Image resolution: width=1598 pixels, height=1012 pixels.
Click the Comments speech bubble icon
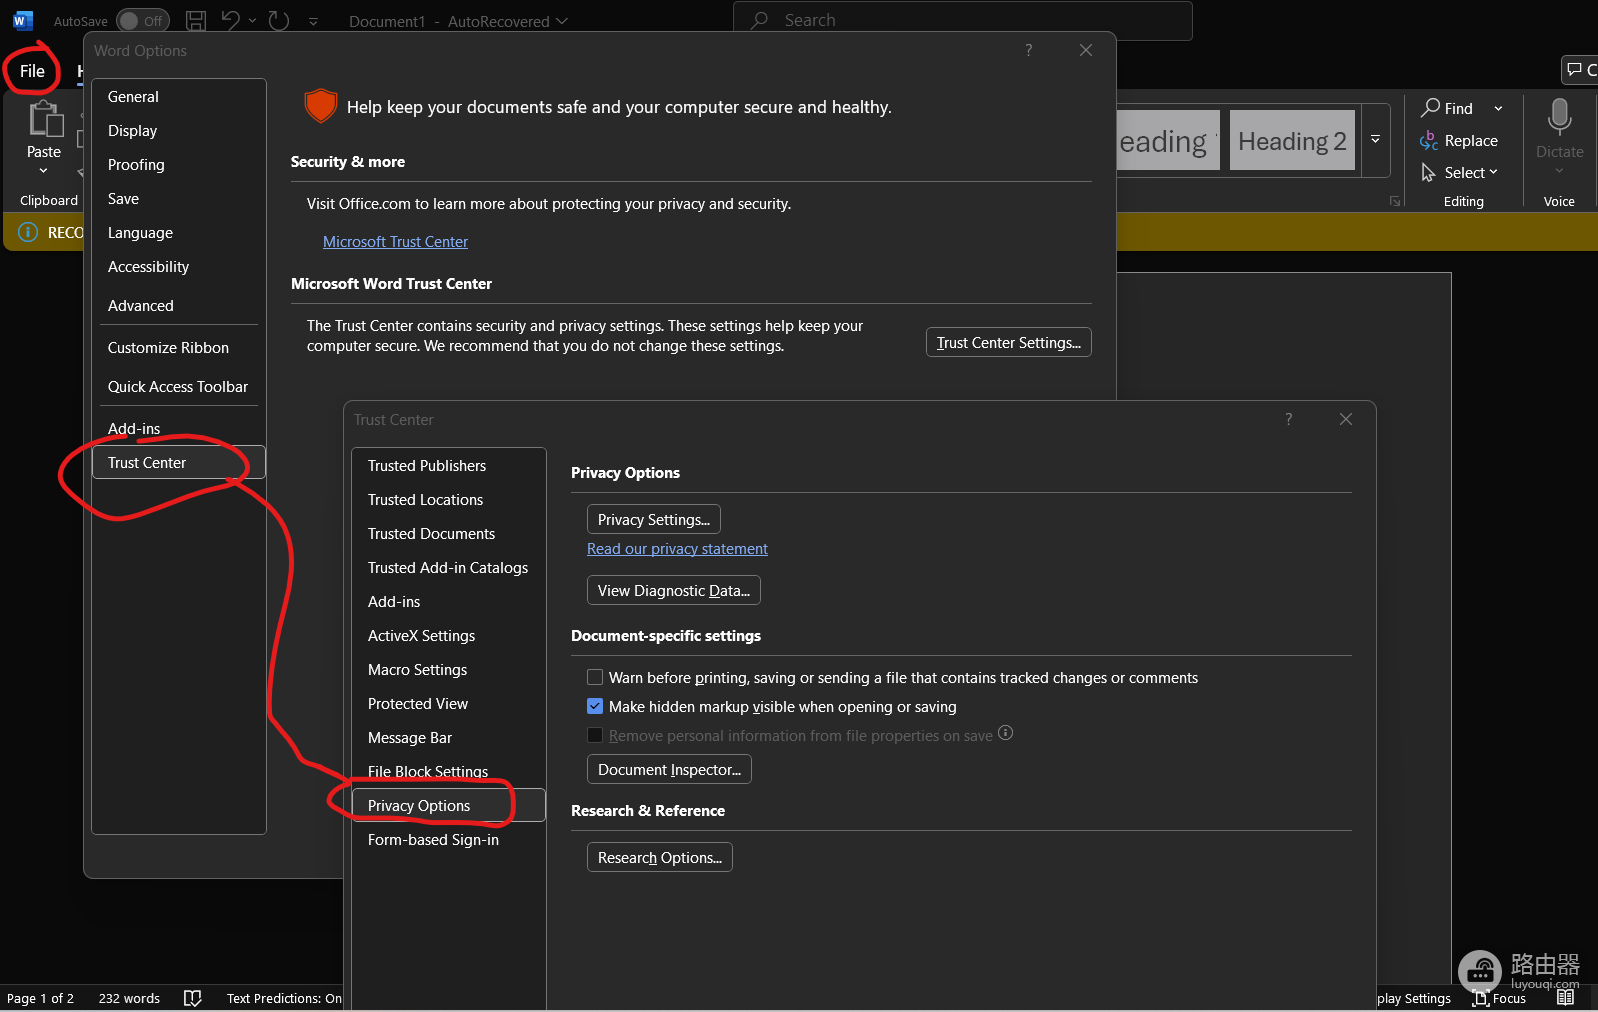[x=1575, y=69]
